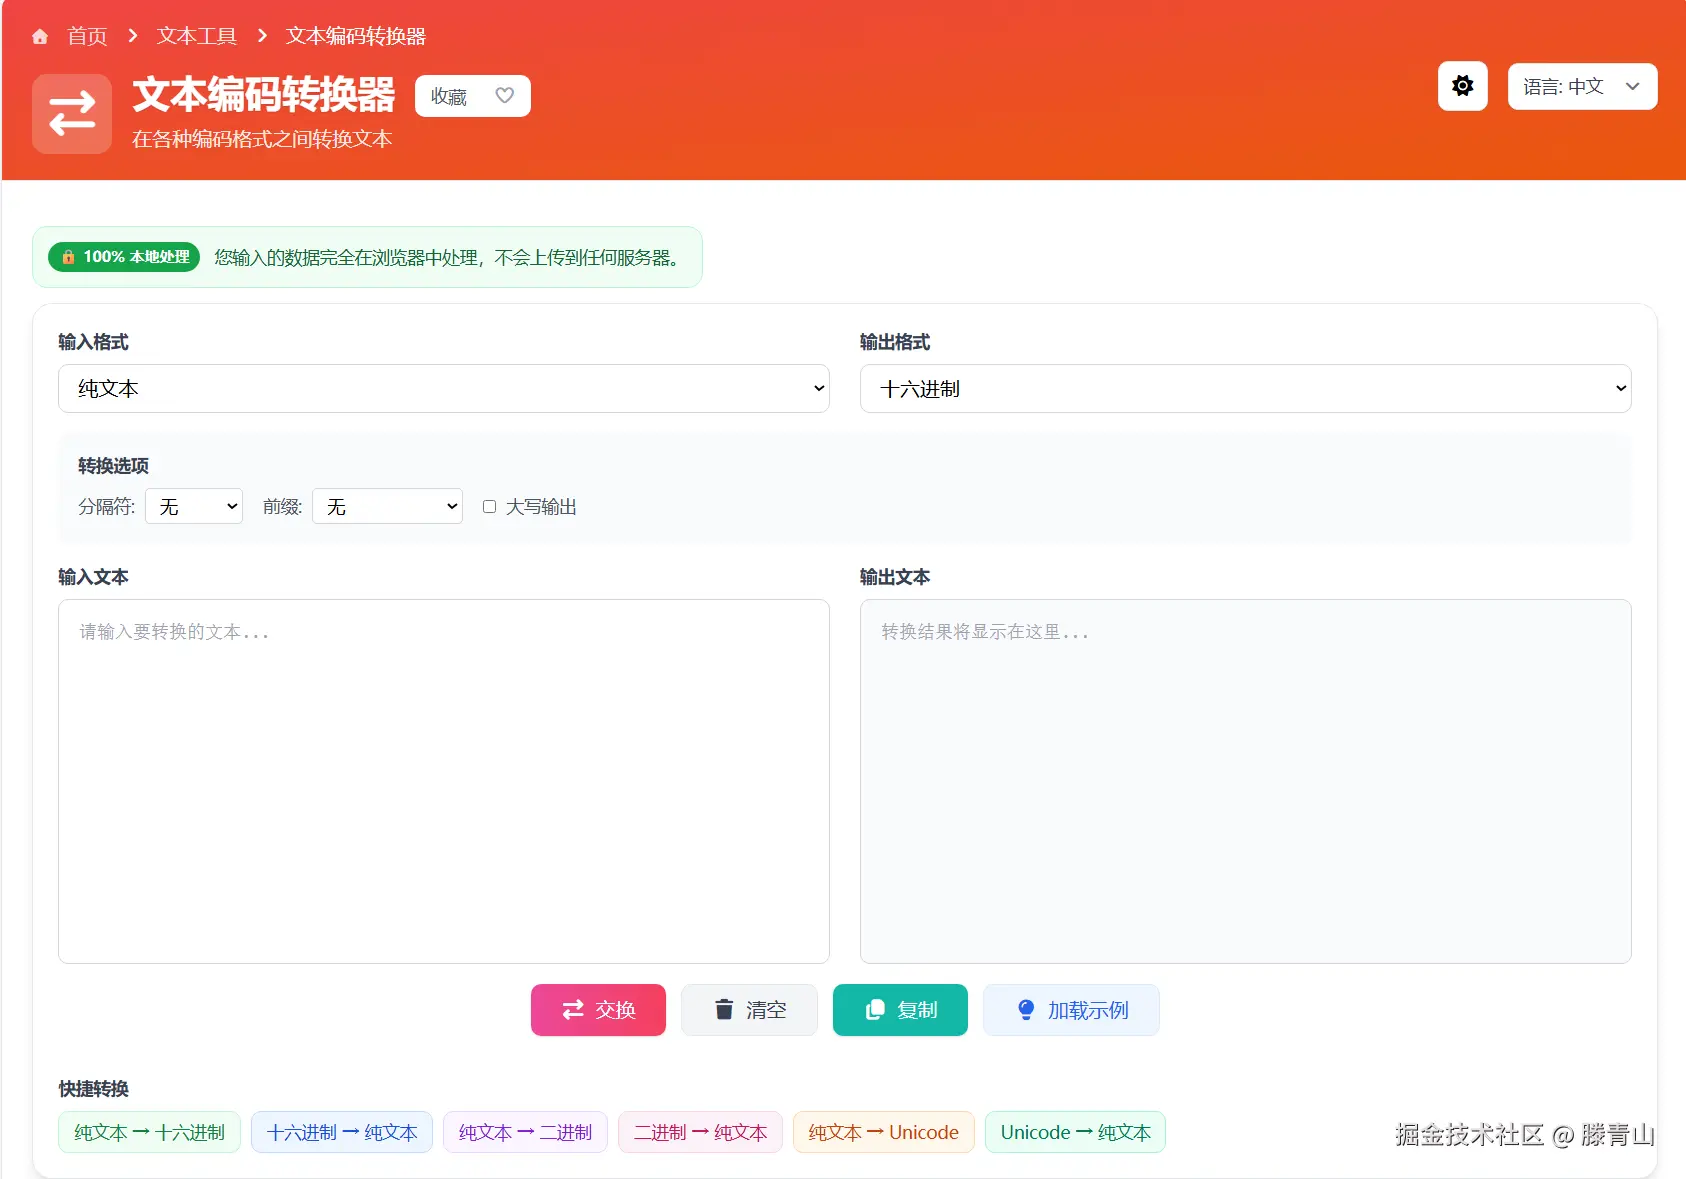Click the lock icon on 100% 本地处理 badge
This screenshot has height=1179, width=1686.
pos(68,257)
